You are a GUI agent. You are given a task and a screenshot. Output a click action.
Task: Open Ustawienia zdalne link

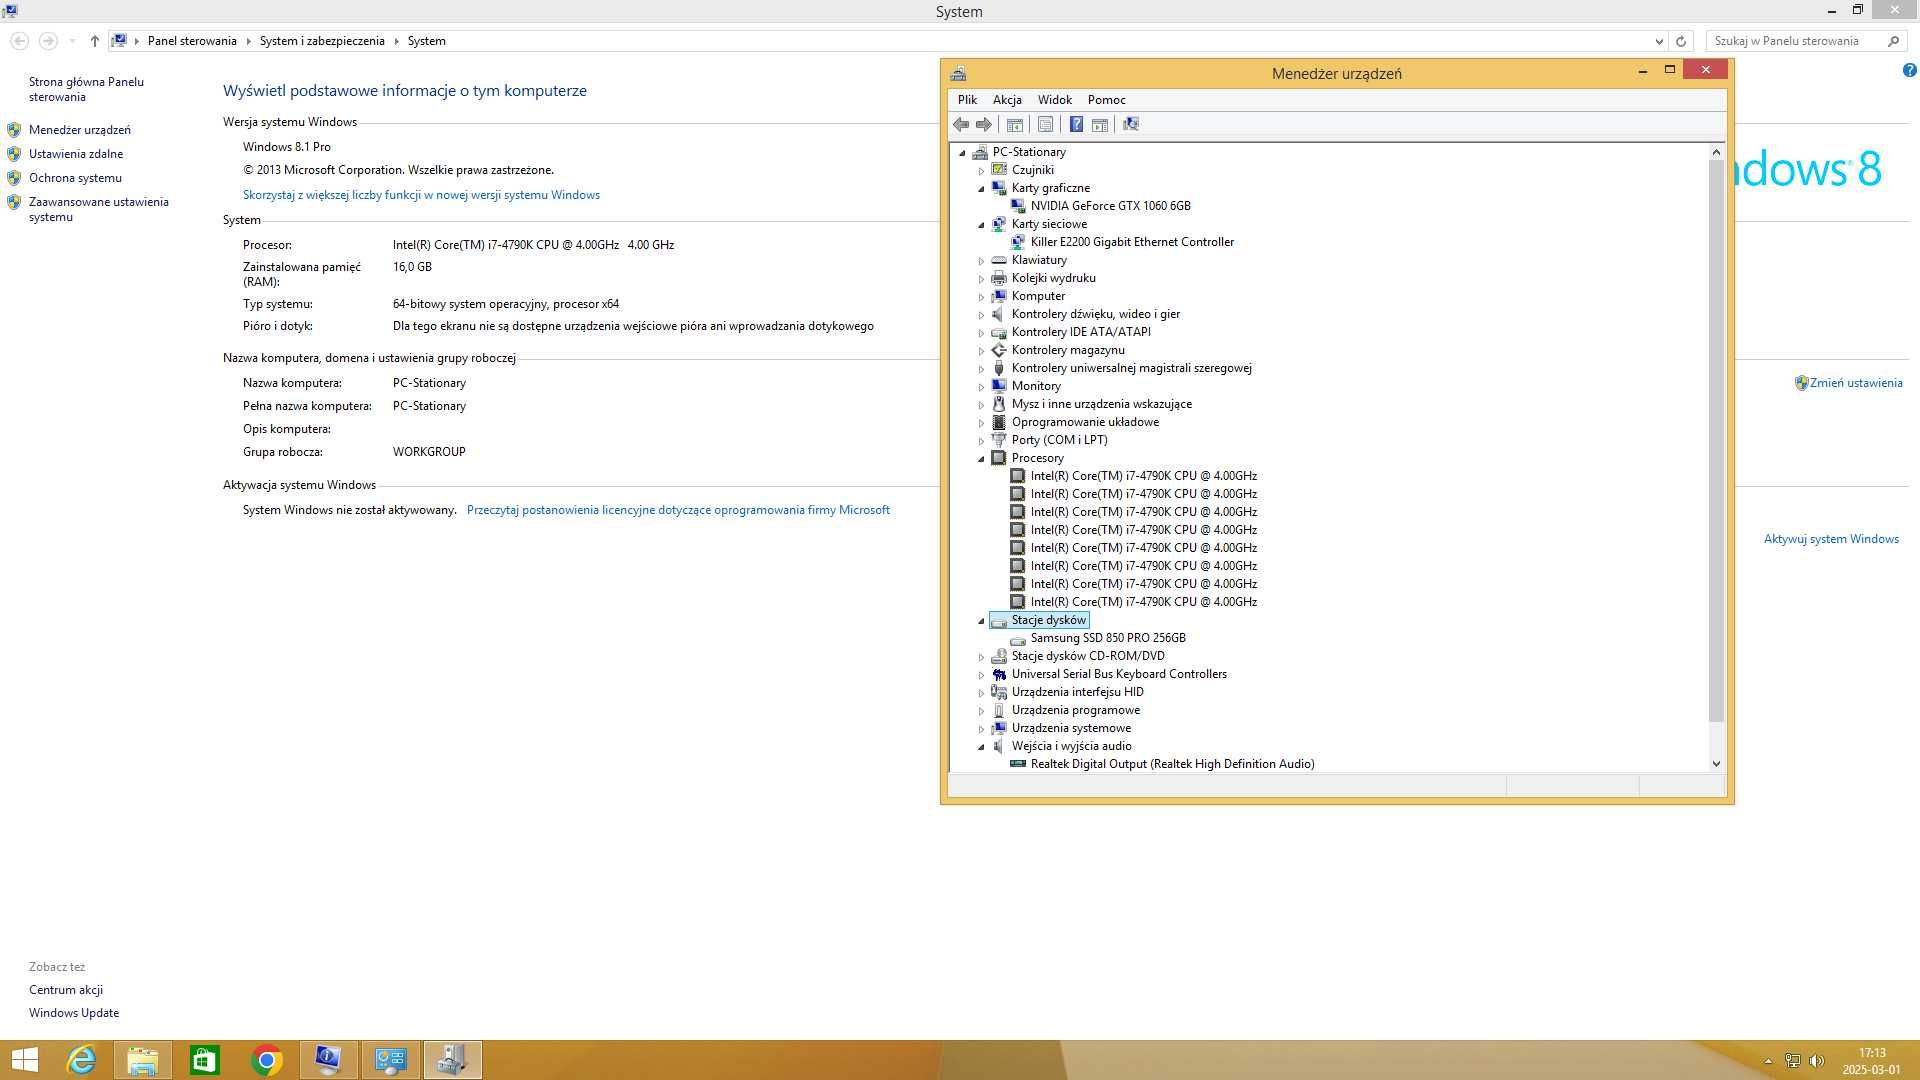[76, 154]
